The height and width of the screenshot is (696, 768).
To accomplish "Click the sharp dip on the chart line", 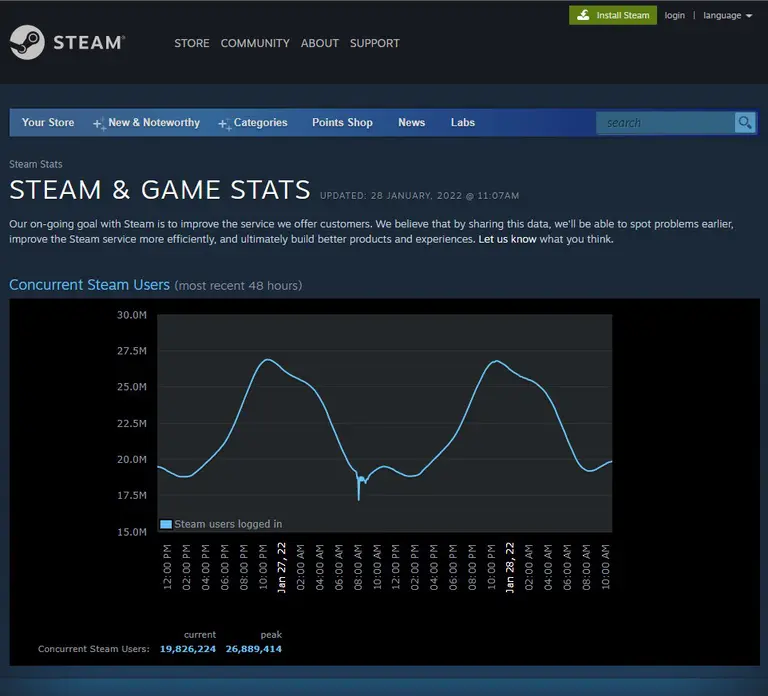I will [x=359, y=490].
